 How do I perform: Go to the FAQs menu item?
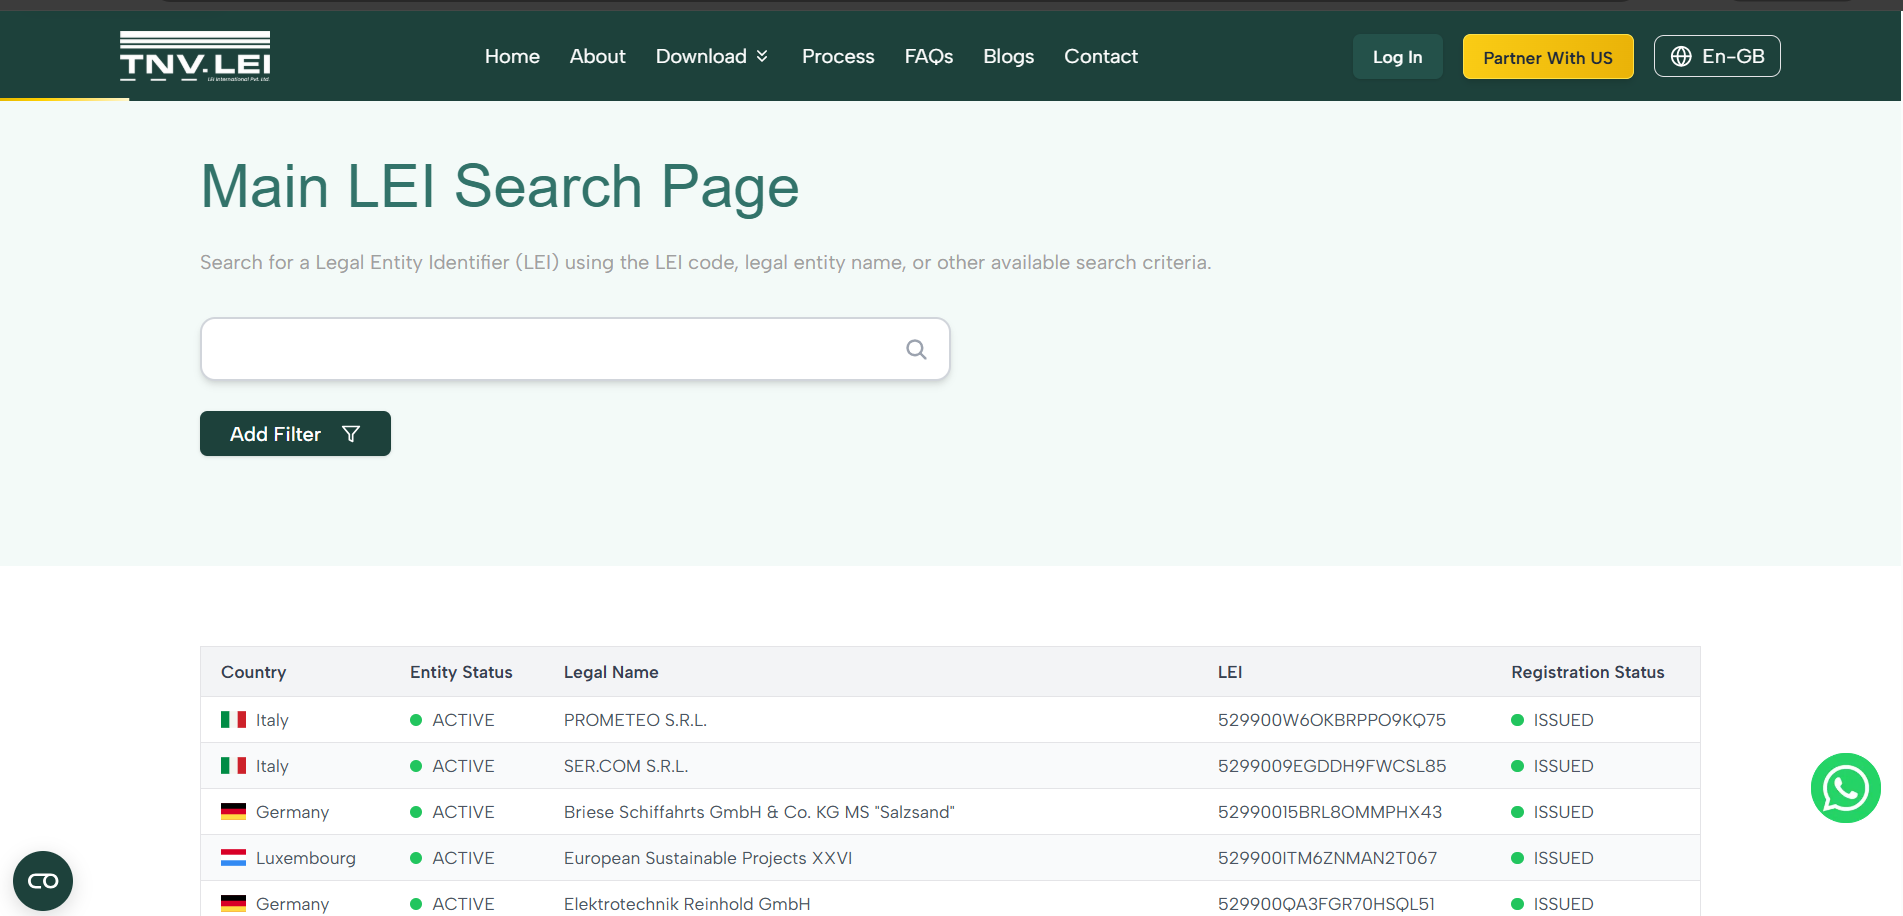point(928,56)
